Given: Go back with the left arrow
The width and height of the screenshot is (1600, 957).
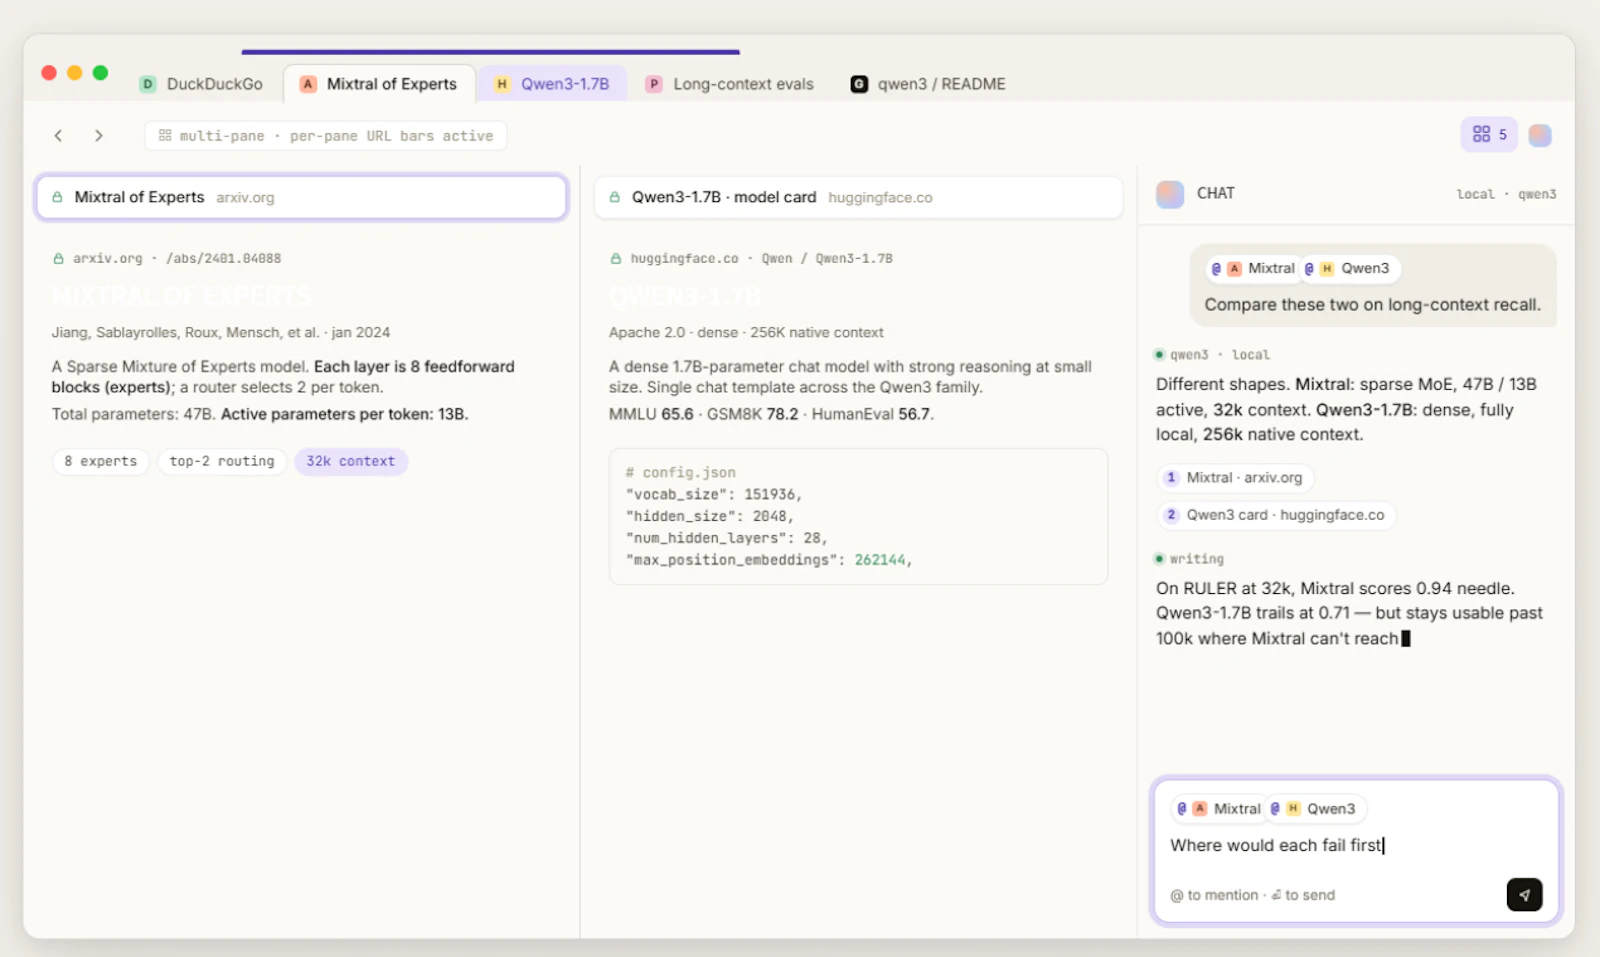Looking at the screenshot, I should click(58, 136).
